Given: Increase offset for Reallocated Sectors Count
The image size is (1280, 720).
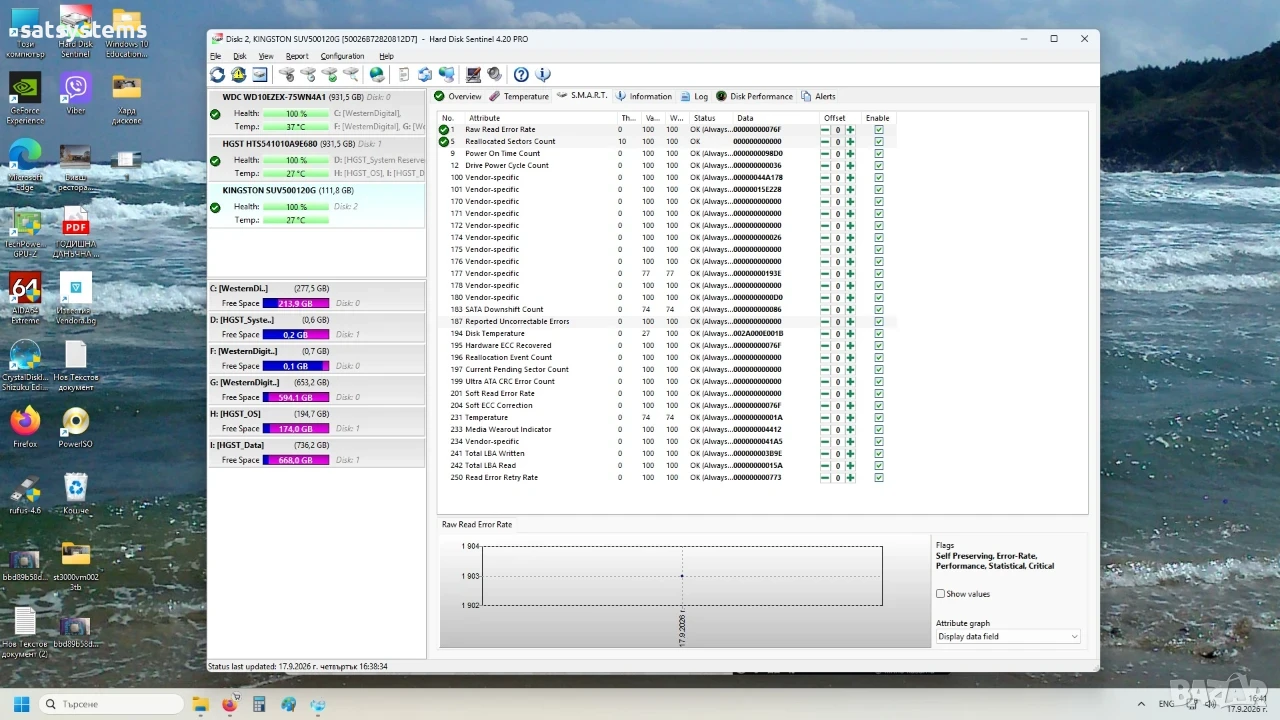Looking at the screenshot, I should [x=850, y=142].
